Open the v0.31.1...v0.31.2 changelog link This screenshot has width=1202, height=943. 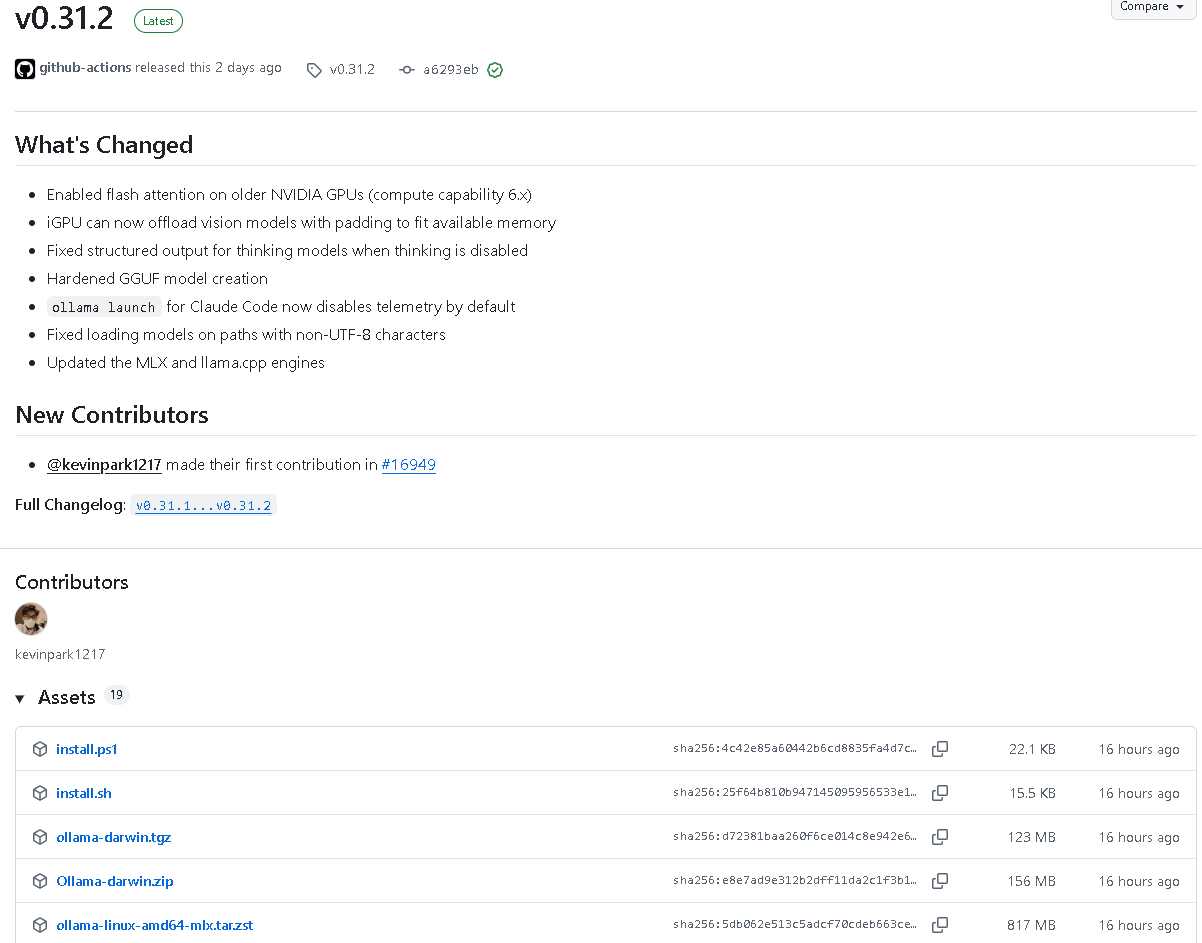pos(204,506)
